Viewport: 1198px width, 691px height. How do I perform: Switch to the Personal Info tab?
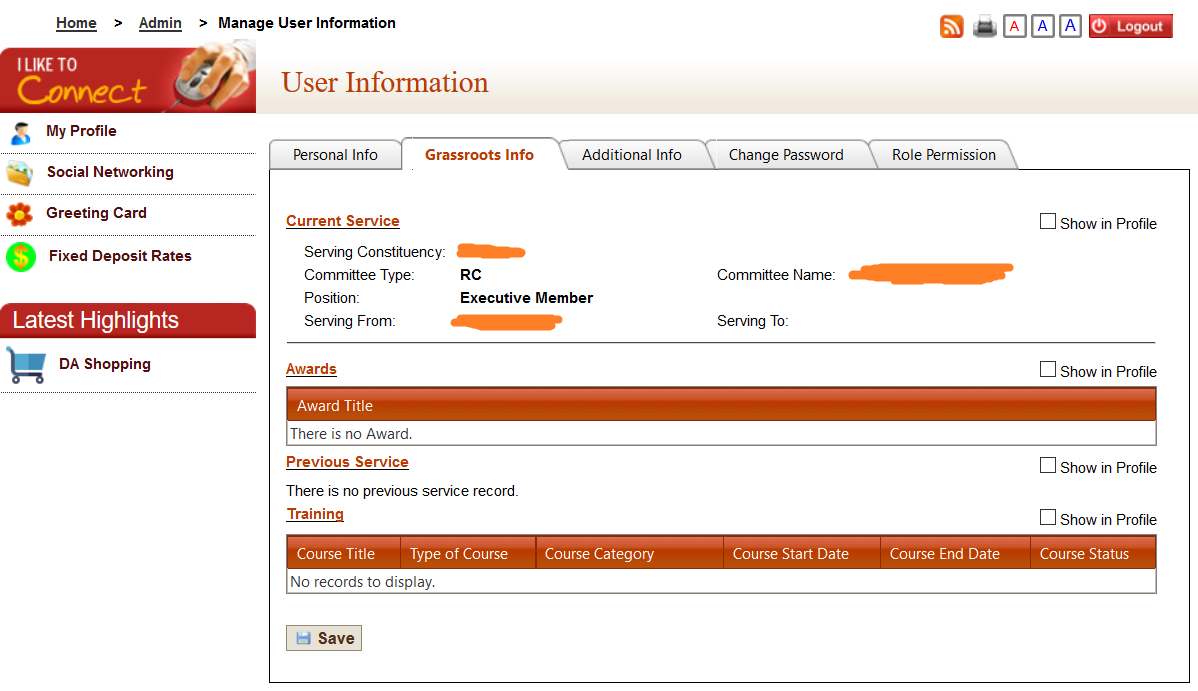[x=335, y=155]
